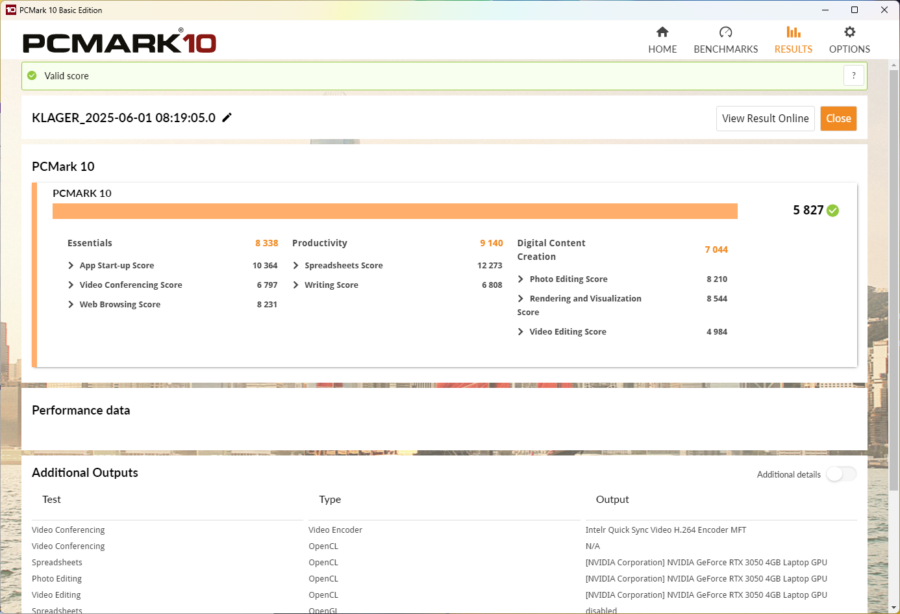The image size is (900, 614).
Task: Click the Digital Content Creation heading
Action: [x=551, y=250]
